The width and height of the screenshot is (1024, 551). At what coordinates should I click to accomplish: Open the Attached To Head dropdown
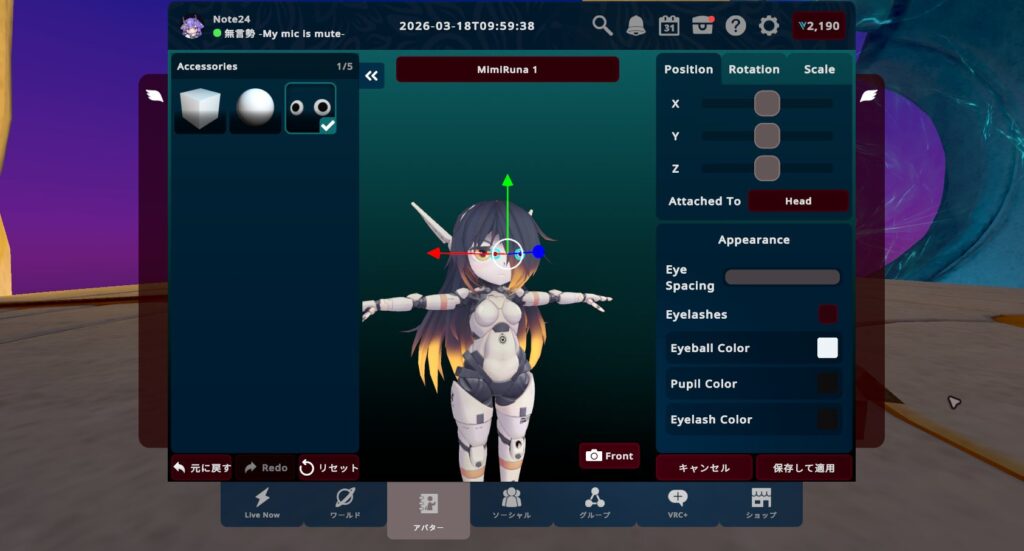click(x=798, y=201)
